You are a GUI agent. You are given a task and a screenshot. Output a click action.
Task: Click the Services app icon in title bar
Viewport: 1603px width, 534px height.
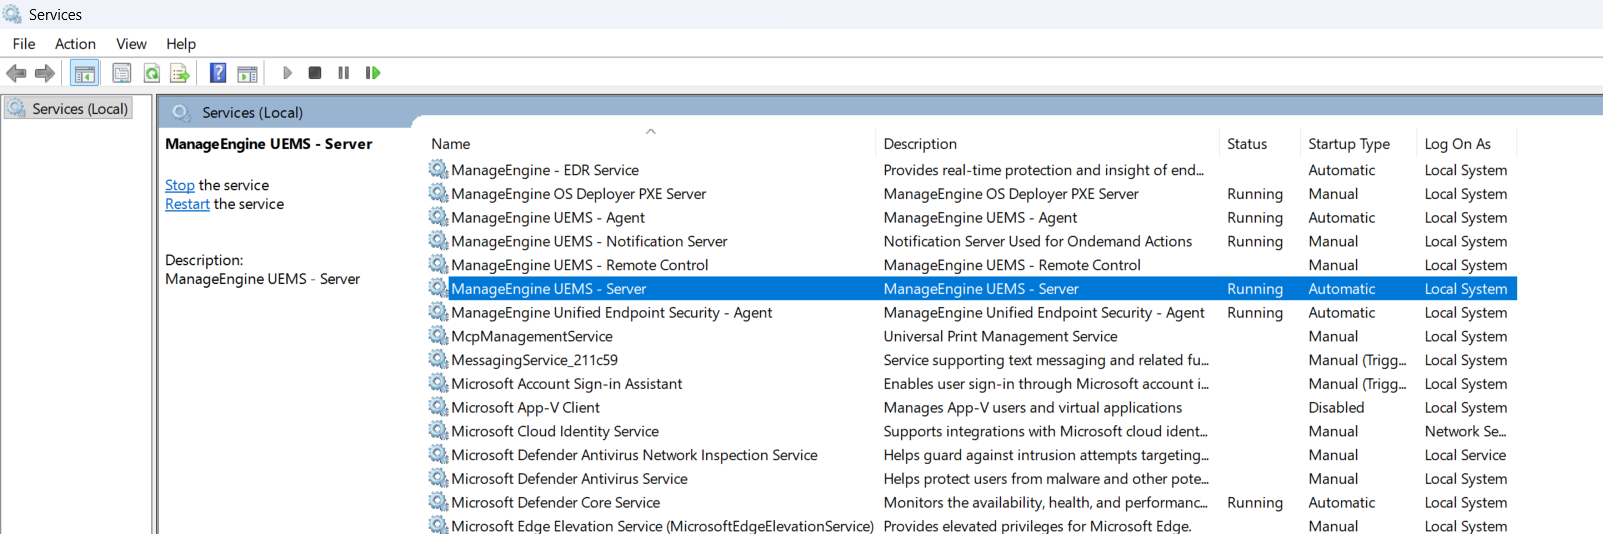coord(12,14)
